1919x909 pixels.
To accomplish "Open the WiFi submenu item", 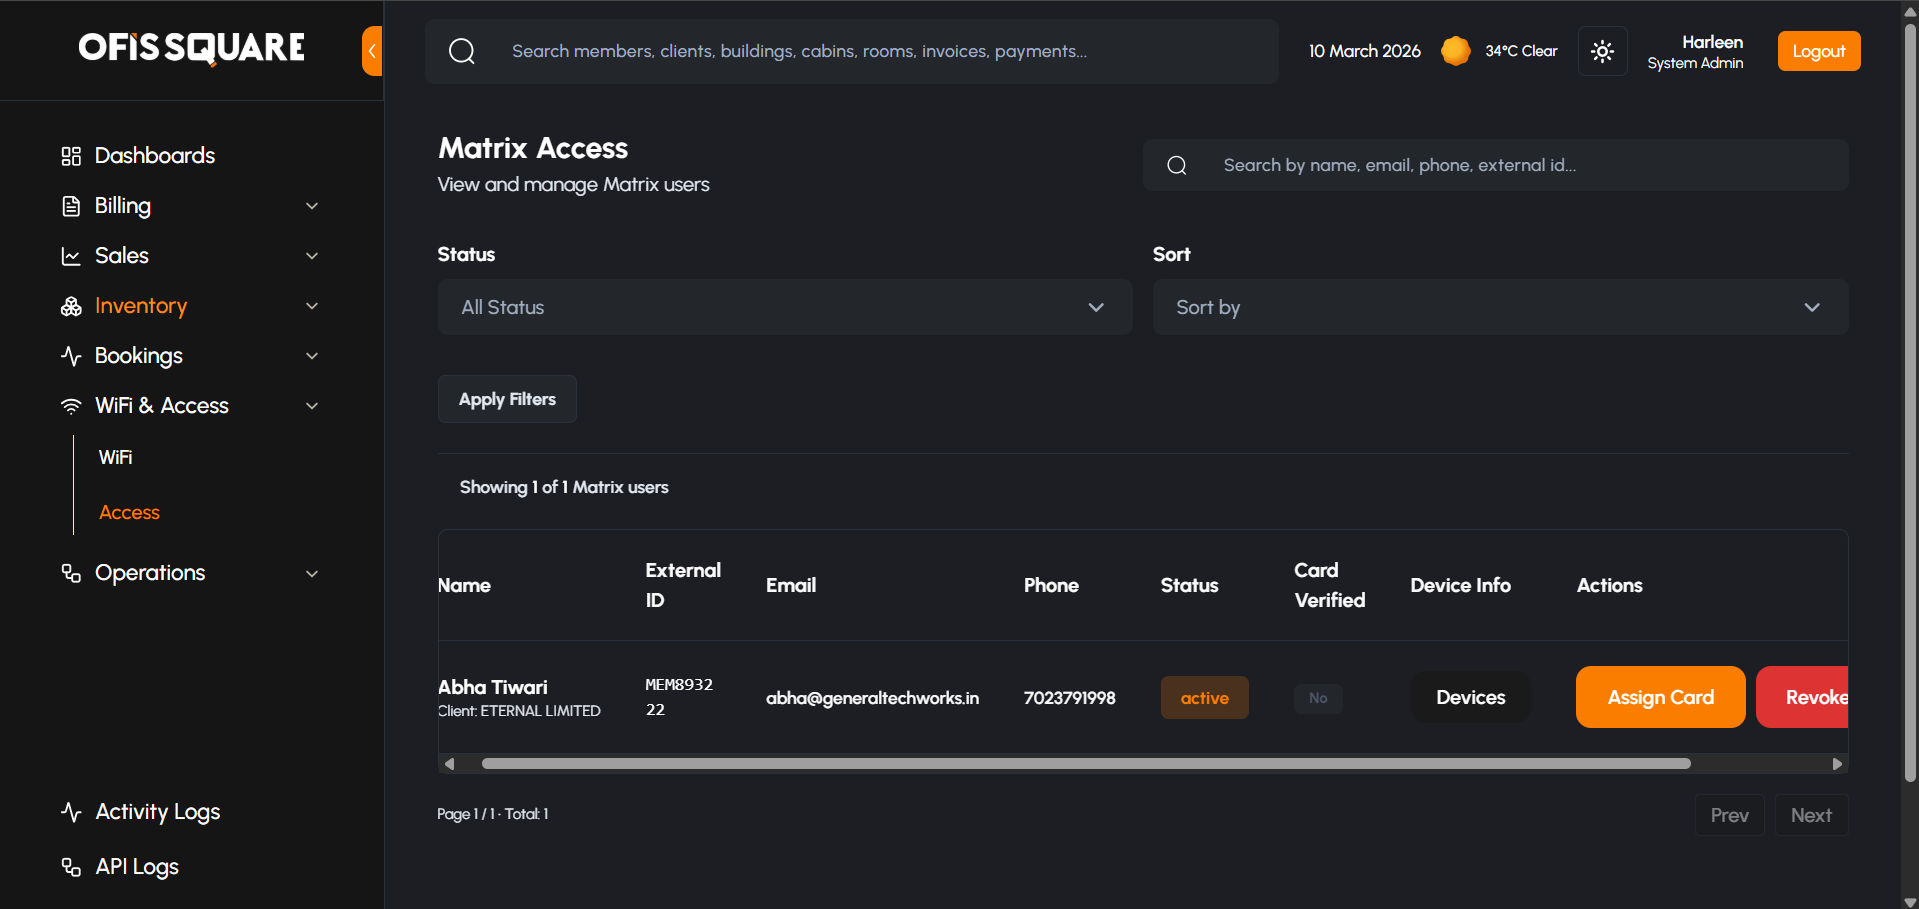I will point(116,458).
